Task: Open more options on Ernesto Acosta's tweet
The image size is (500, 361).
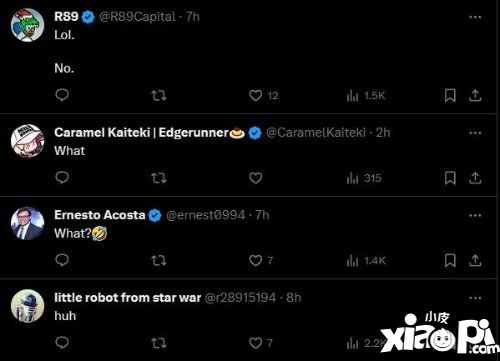Action: 475,215
